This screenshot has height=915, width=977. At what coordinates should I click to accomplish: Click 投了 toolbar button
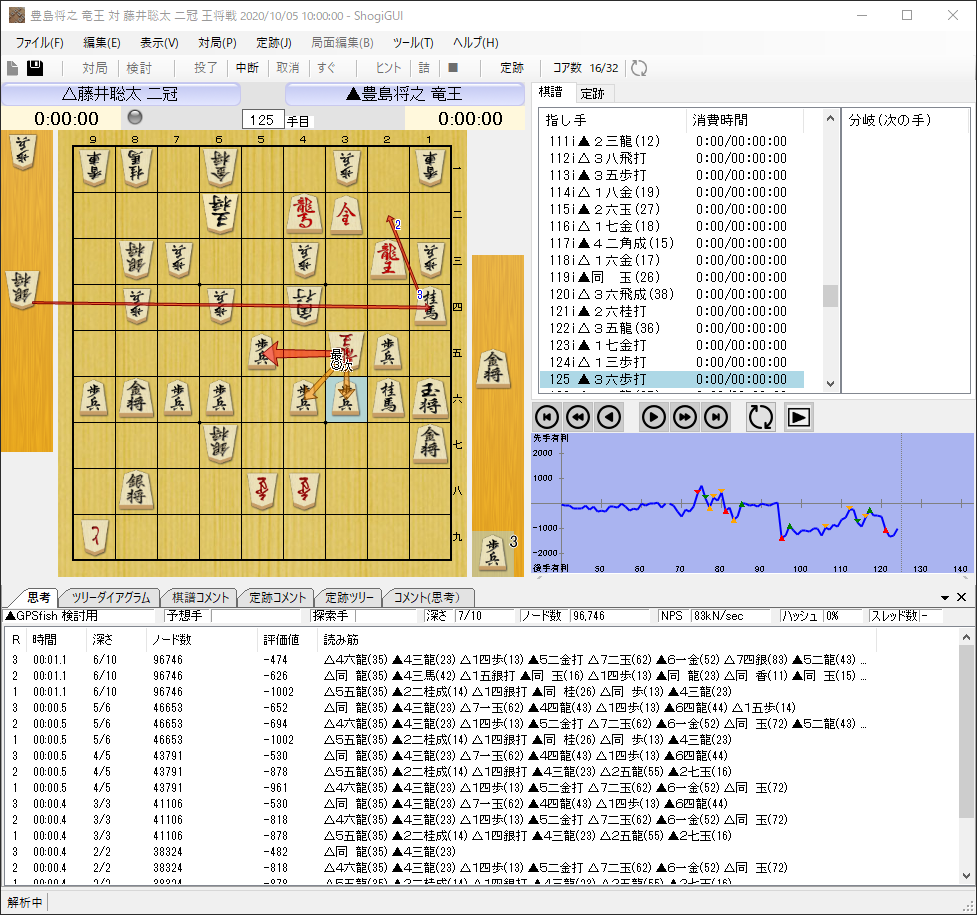point(206,68)
